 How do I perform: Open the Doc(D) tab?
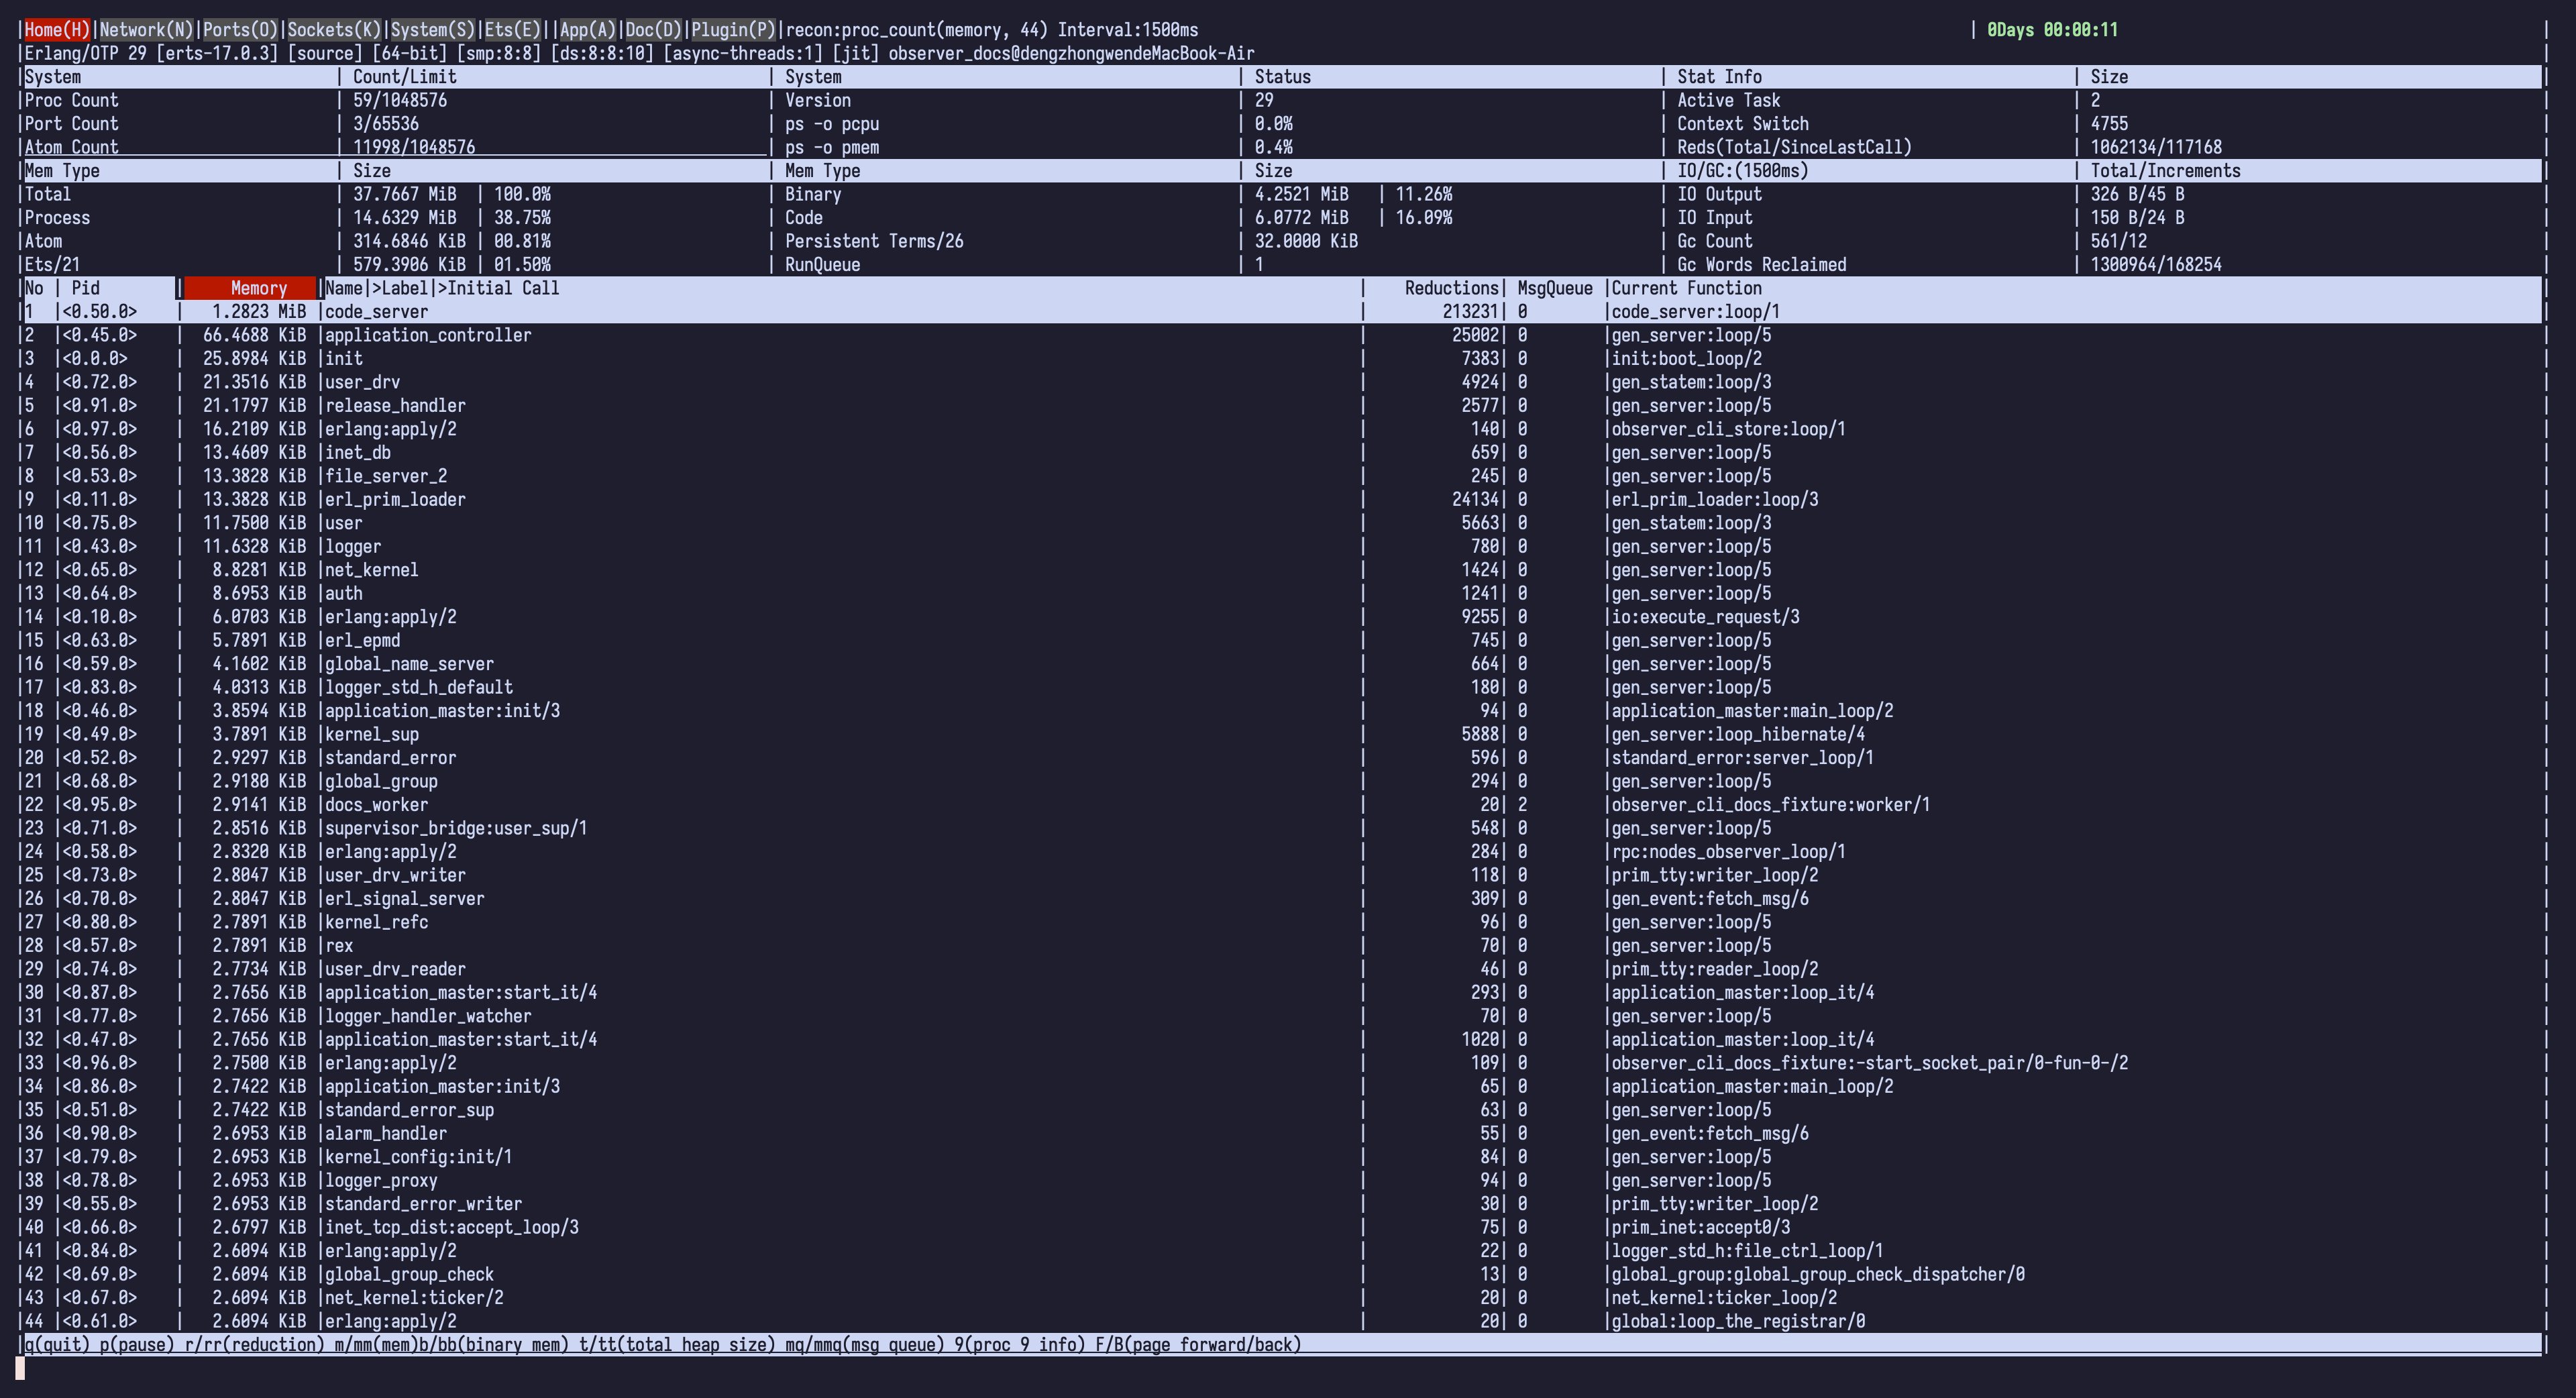pyautogui.click(x=653, y=30)
